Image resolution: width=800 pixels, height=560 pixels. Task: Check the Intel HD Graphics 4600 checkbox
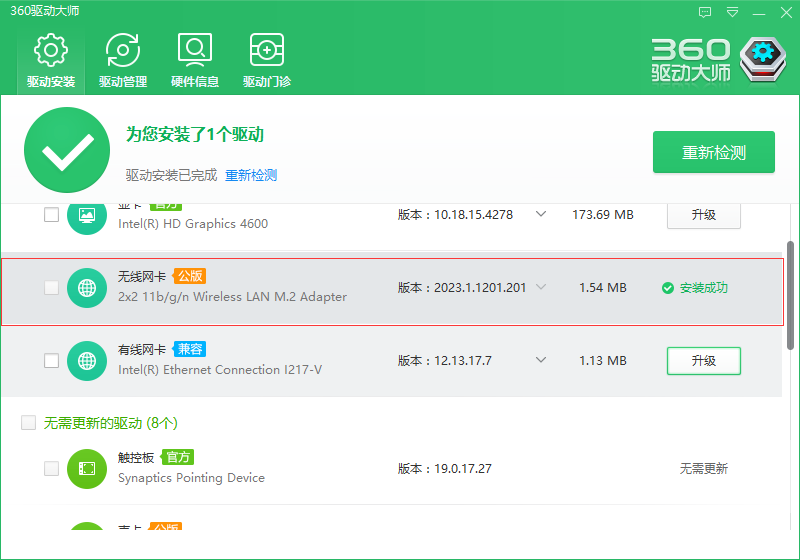pos(52,215)
